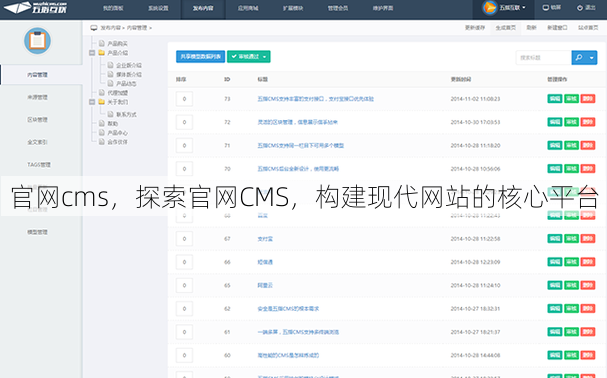Click the 更新时间 column header

coord(461,79)
